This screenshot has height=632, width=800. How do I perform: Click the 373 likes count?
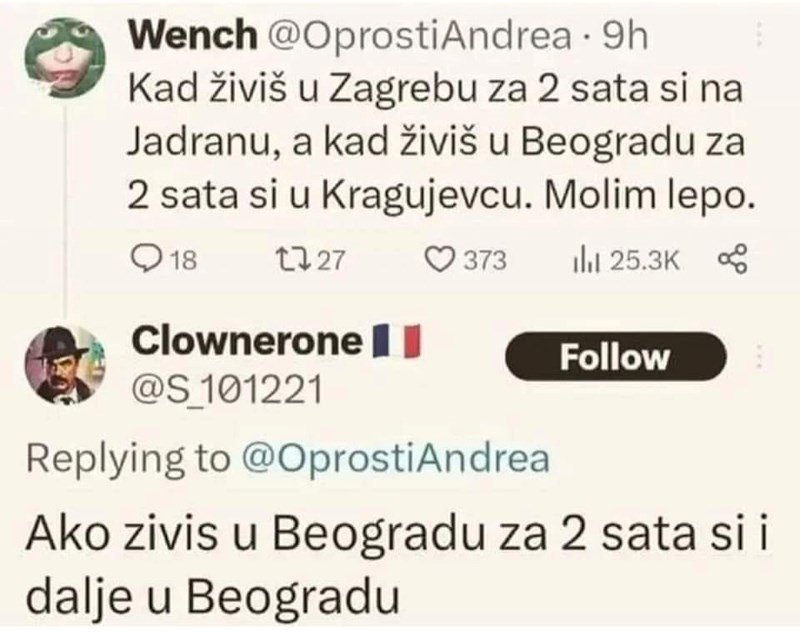pyautogui.click(x=485, y=260)
